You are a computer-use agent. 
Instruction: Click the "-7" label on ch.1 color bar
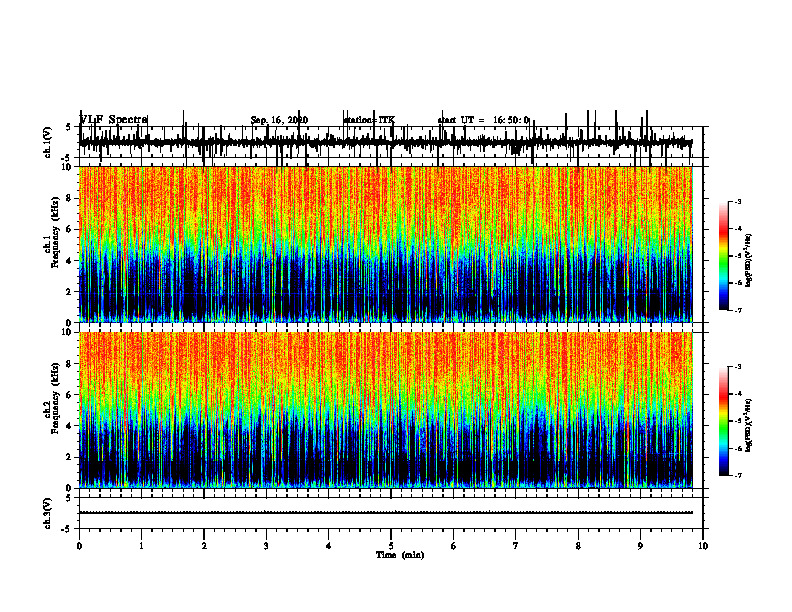738,310
